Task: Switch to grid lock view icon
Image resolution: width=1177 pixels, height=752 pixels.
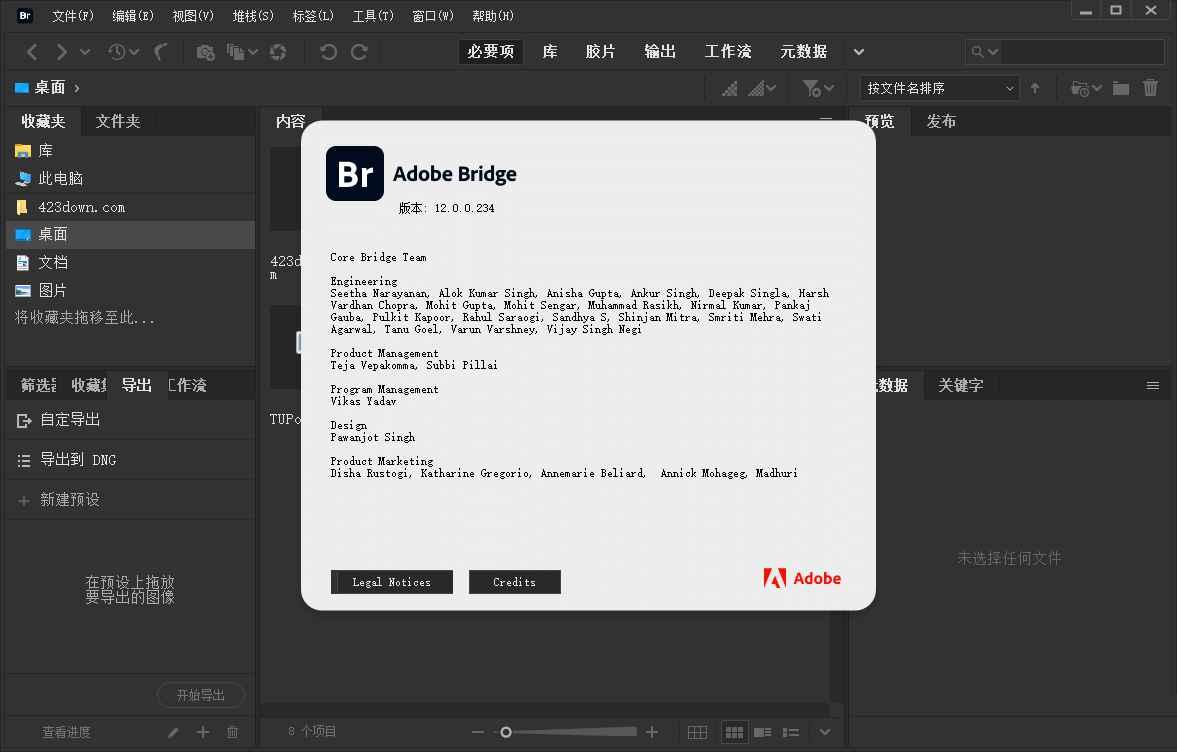Action: pos(697,732)
